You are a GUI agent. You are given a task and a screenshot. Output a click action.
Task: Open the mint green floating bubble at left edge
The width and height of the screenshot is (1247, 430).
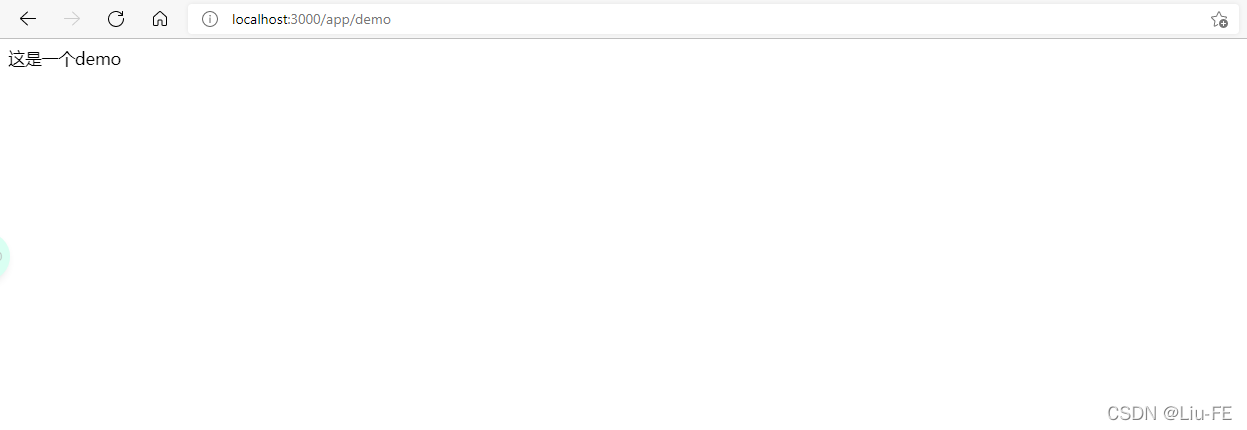pyautogui.click(x=4, y=259)
